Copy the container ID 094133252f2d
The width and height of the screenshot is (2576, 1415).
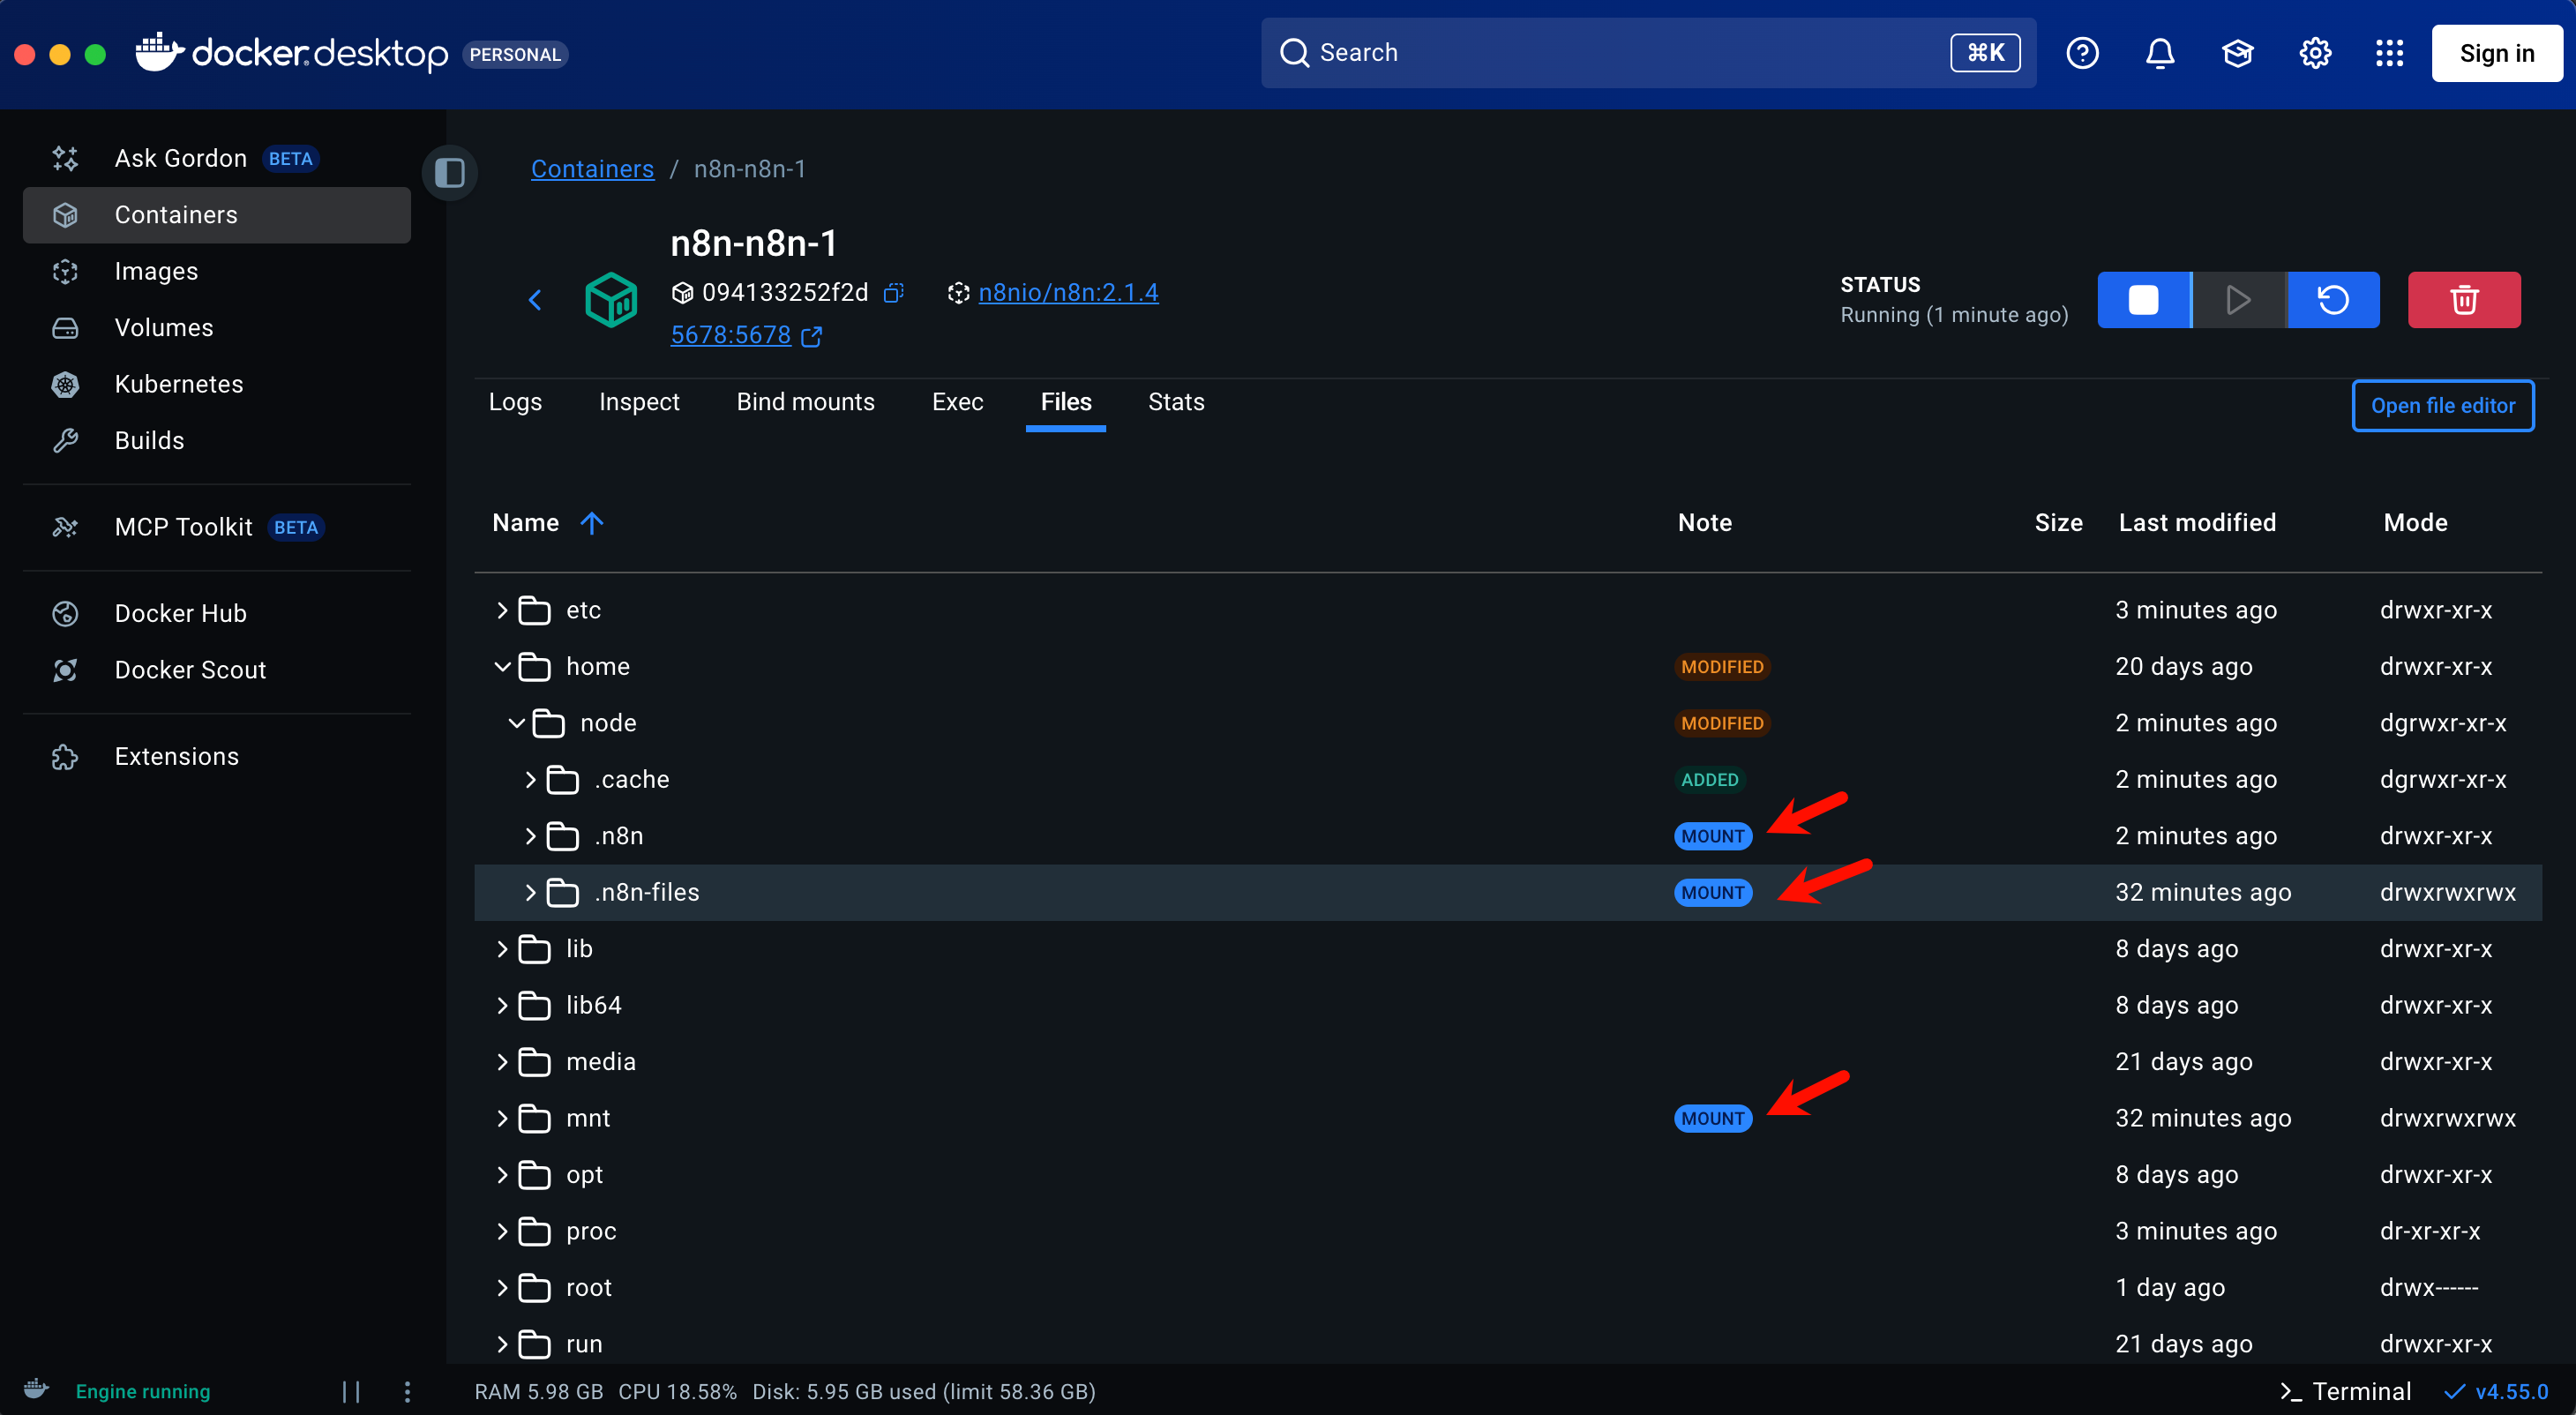[x=894, y=292]
